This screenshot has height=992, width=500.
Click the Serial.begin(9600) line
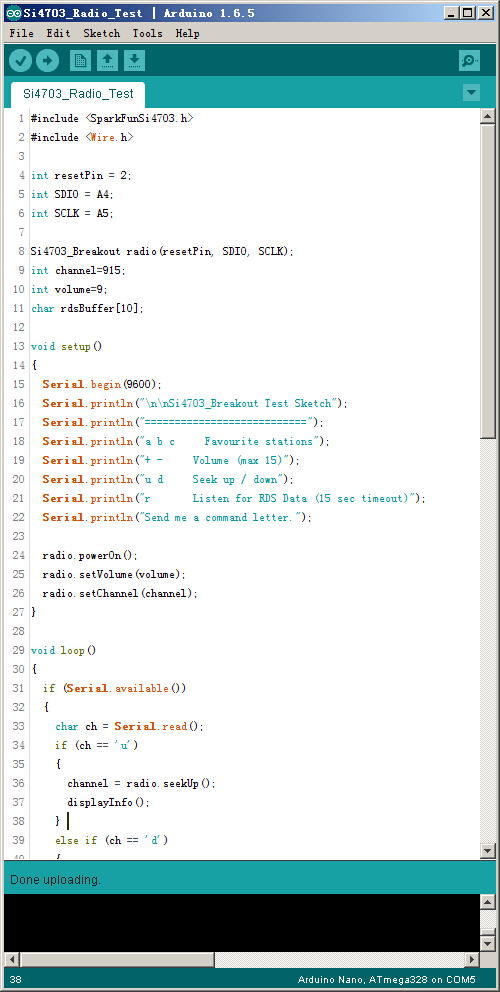[x=103, y=384]
